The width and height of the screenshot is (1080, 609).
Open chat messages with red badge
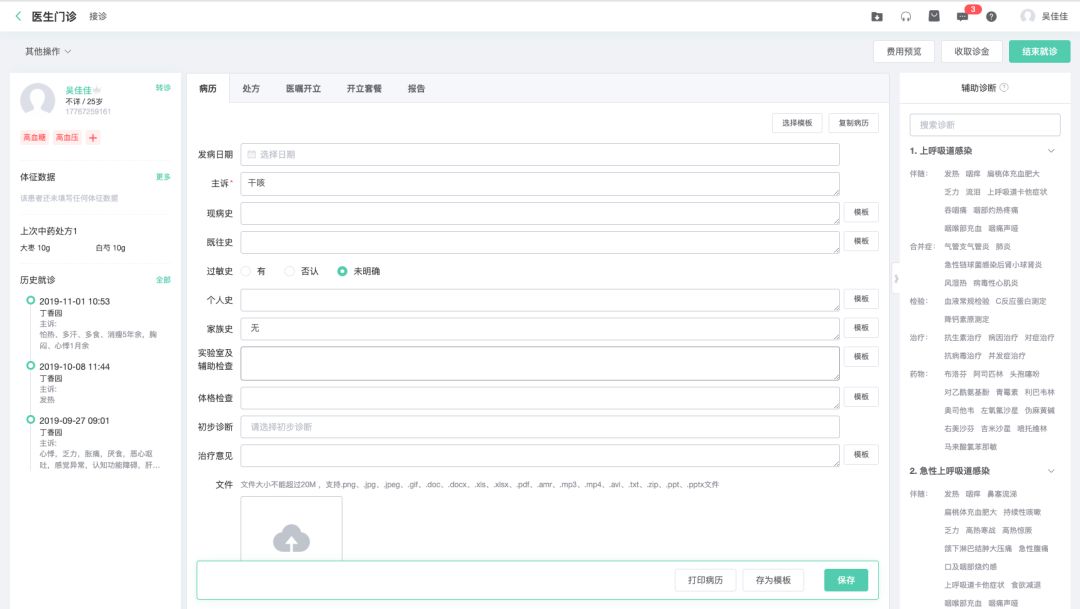pos(963,17)
